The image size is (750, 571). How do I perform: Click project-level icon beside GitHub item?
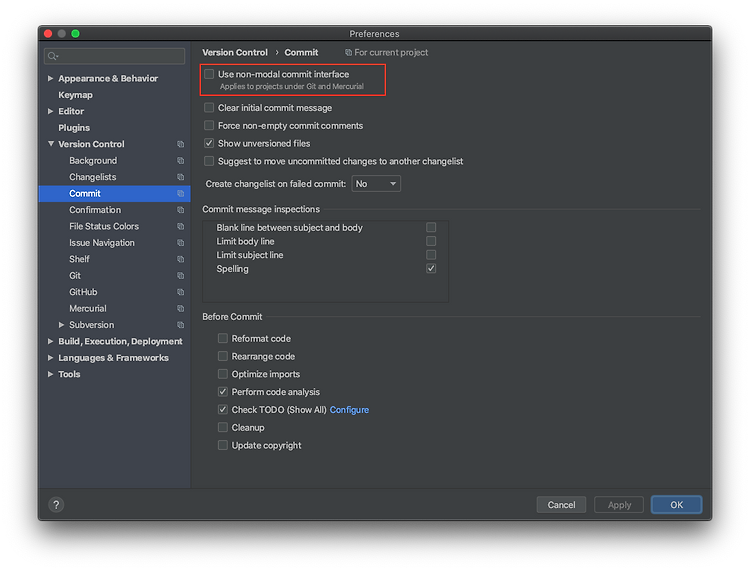point(181,292)
